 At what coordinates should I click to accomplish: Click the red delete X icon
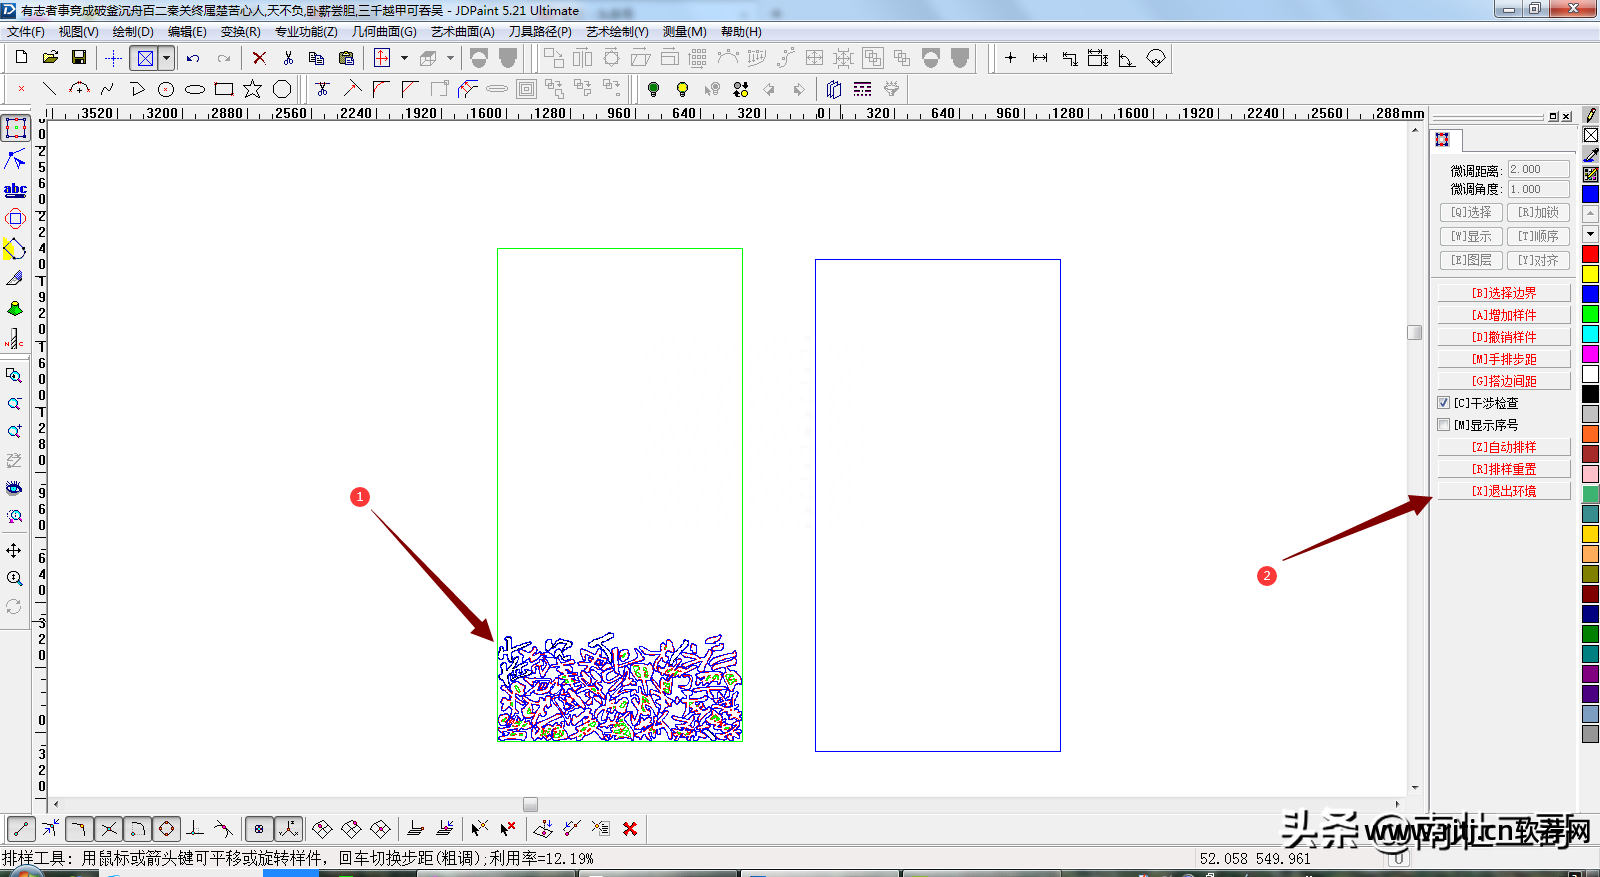259,58
